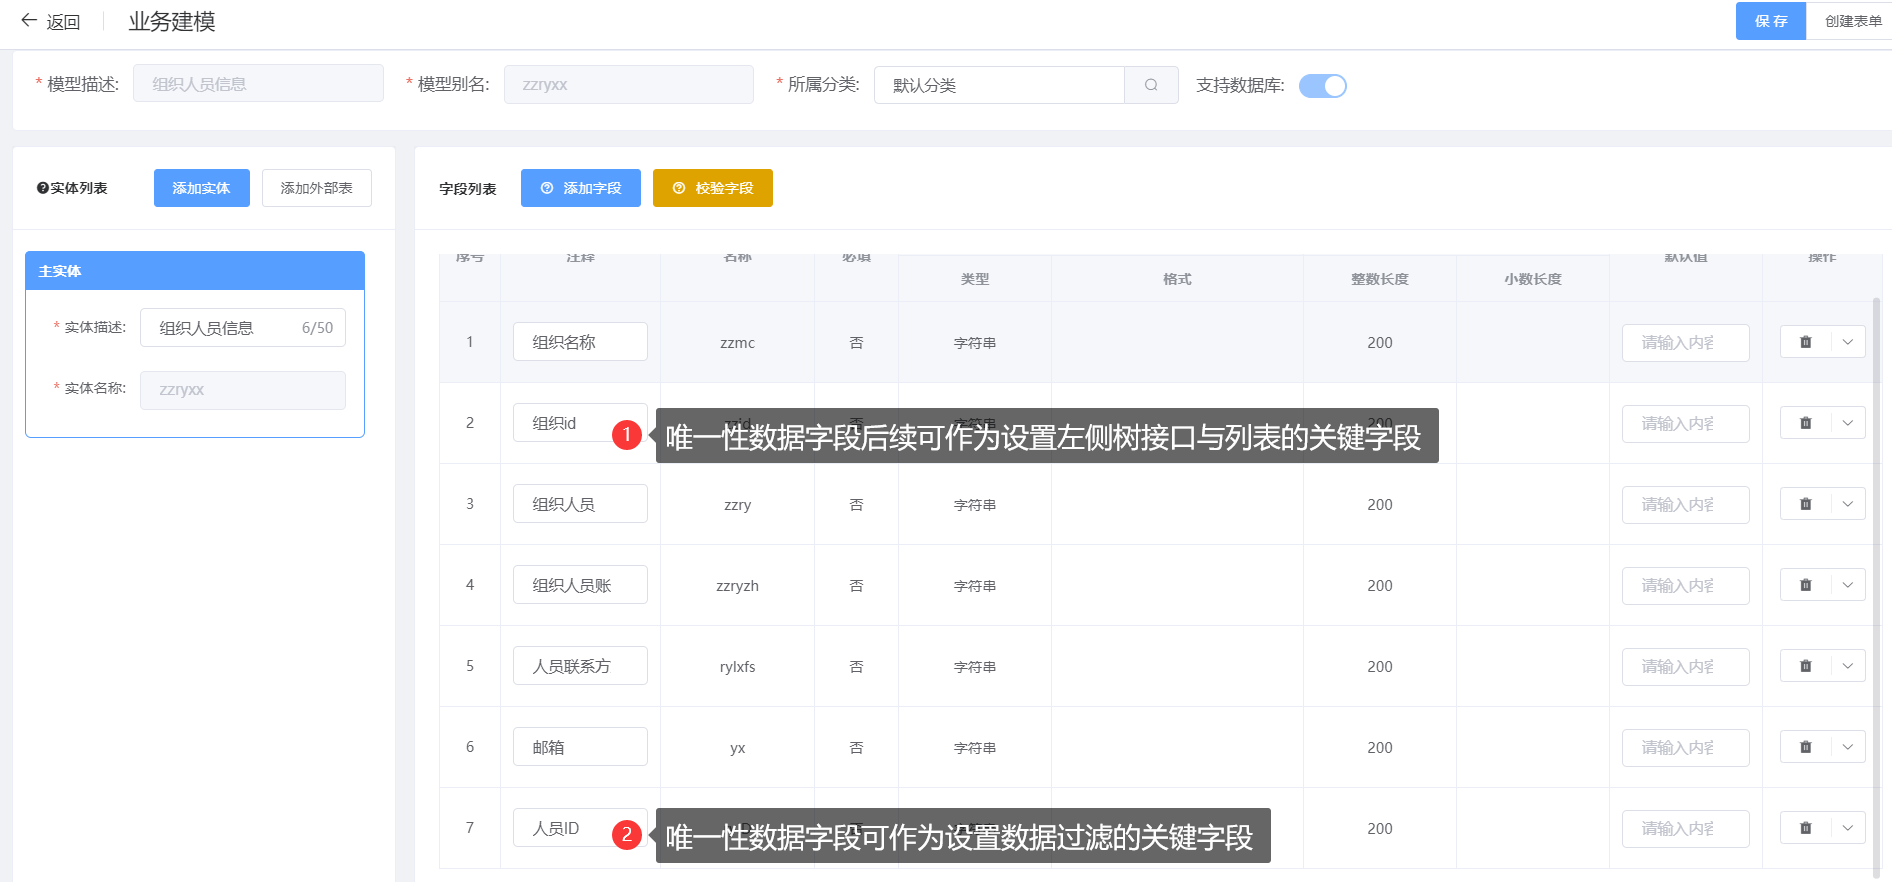
Task: Click the 创建表单 button
Action: (x=1852, y=21)
